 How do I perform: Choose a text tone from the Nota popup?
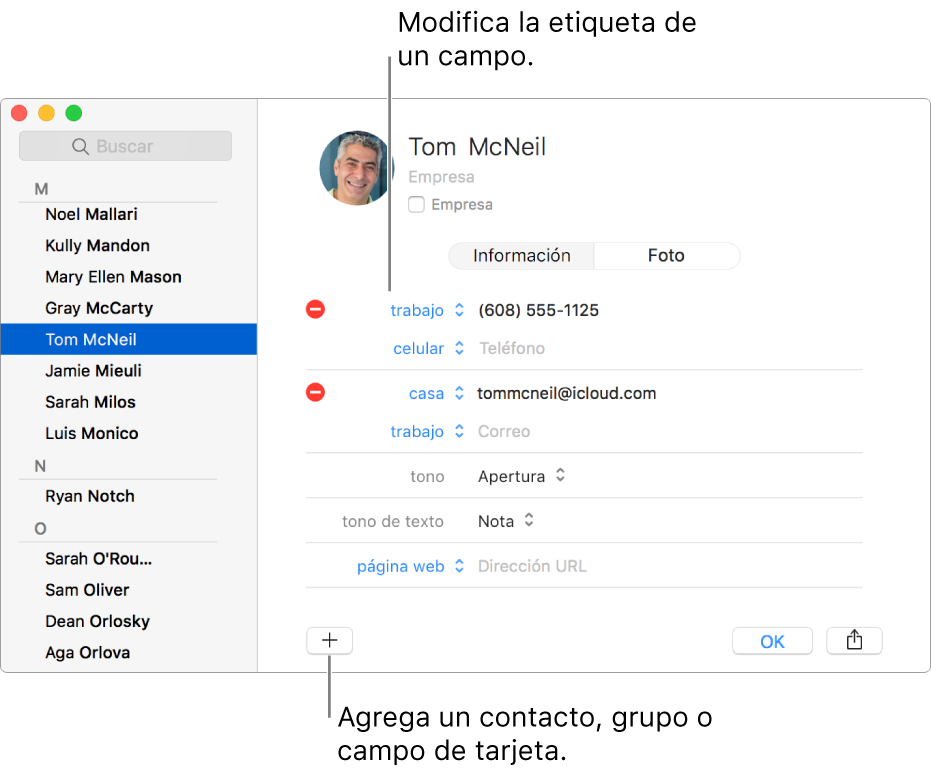[x=506, y=521]
